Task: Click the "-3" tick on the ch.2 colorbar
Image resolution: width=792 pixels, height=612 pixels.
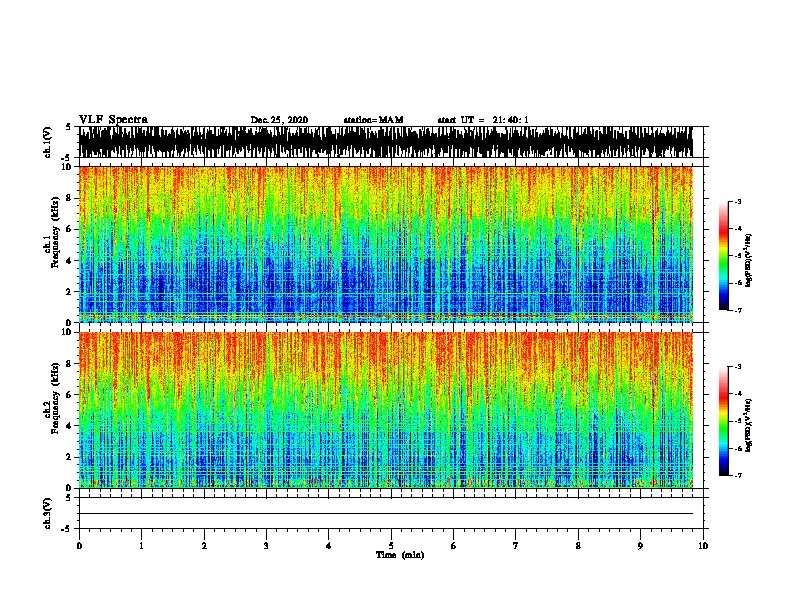Action: point(738,367)
